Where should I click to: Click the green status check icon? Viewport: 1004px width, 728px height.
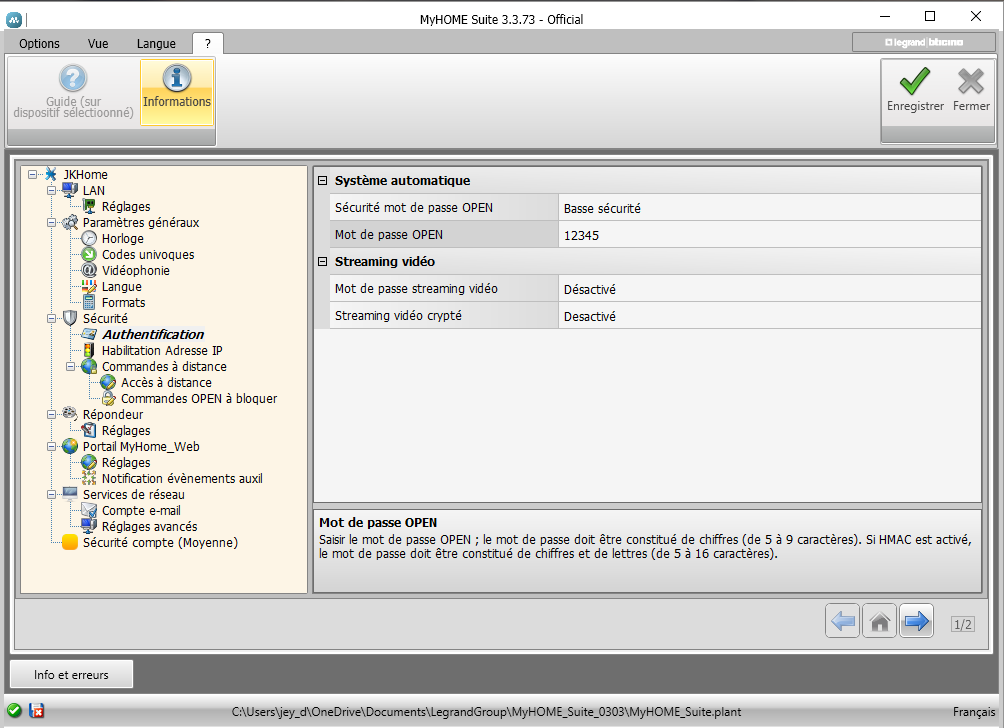click(x=14, y=710)
